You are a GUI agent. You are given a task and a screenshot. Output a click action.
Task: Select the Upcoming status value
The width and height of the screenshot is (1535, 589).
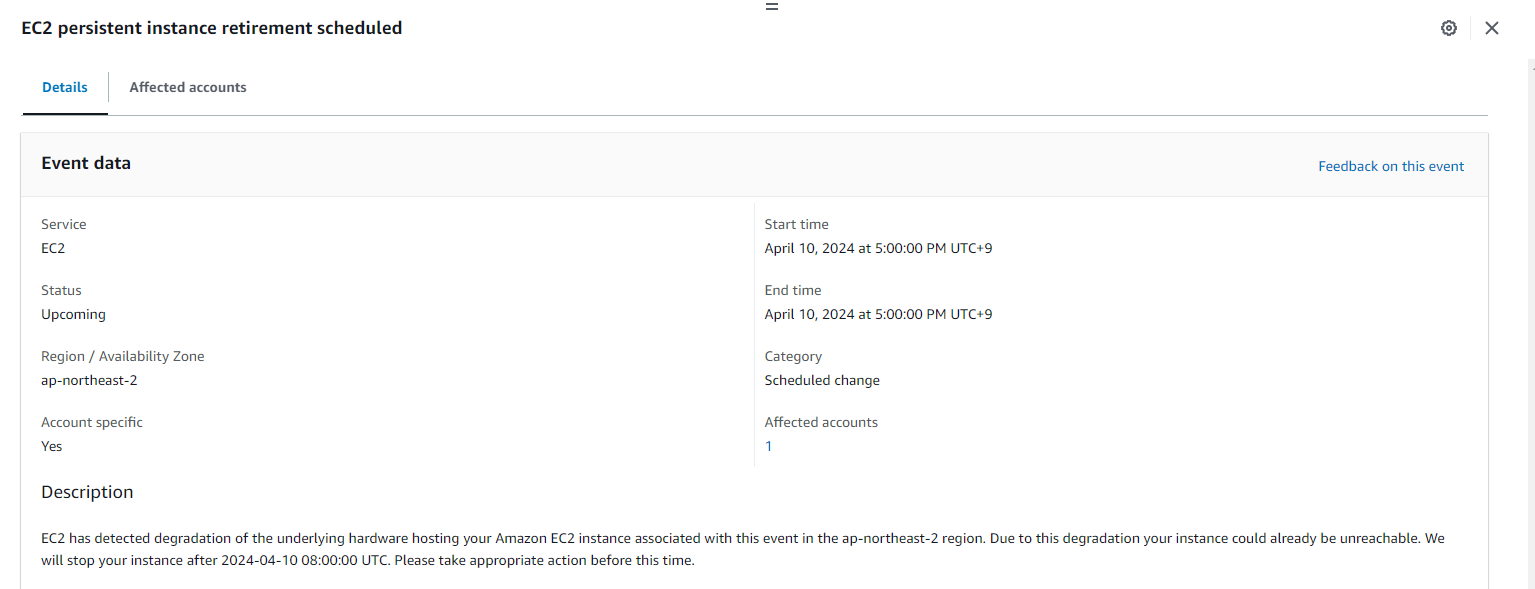click(x=73, y=314)
